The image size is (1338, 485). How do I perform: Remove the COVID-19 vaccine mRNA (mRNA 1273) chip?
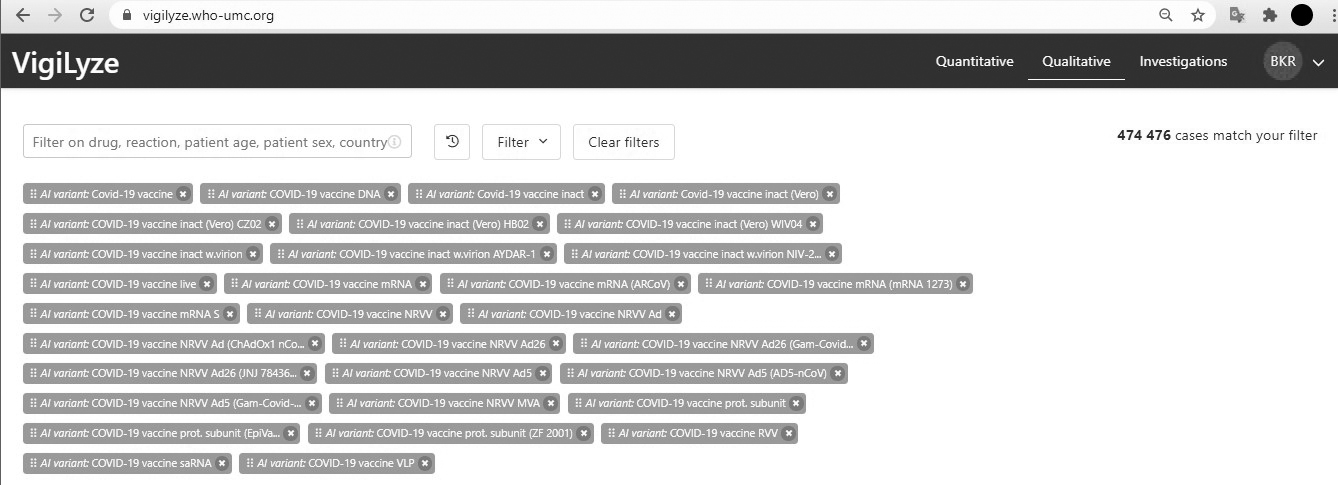(963, 284)
